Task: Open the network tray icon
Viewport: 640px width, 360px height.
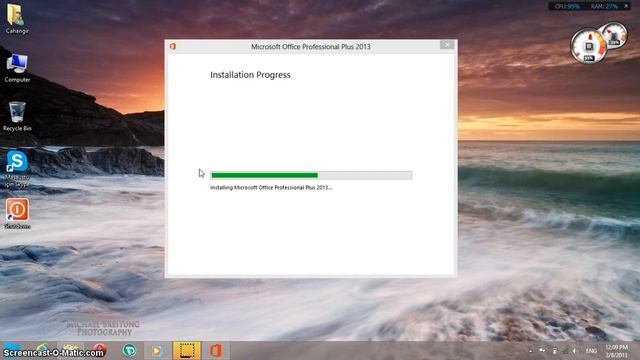Action: click(565, 351)
